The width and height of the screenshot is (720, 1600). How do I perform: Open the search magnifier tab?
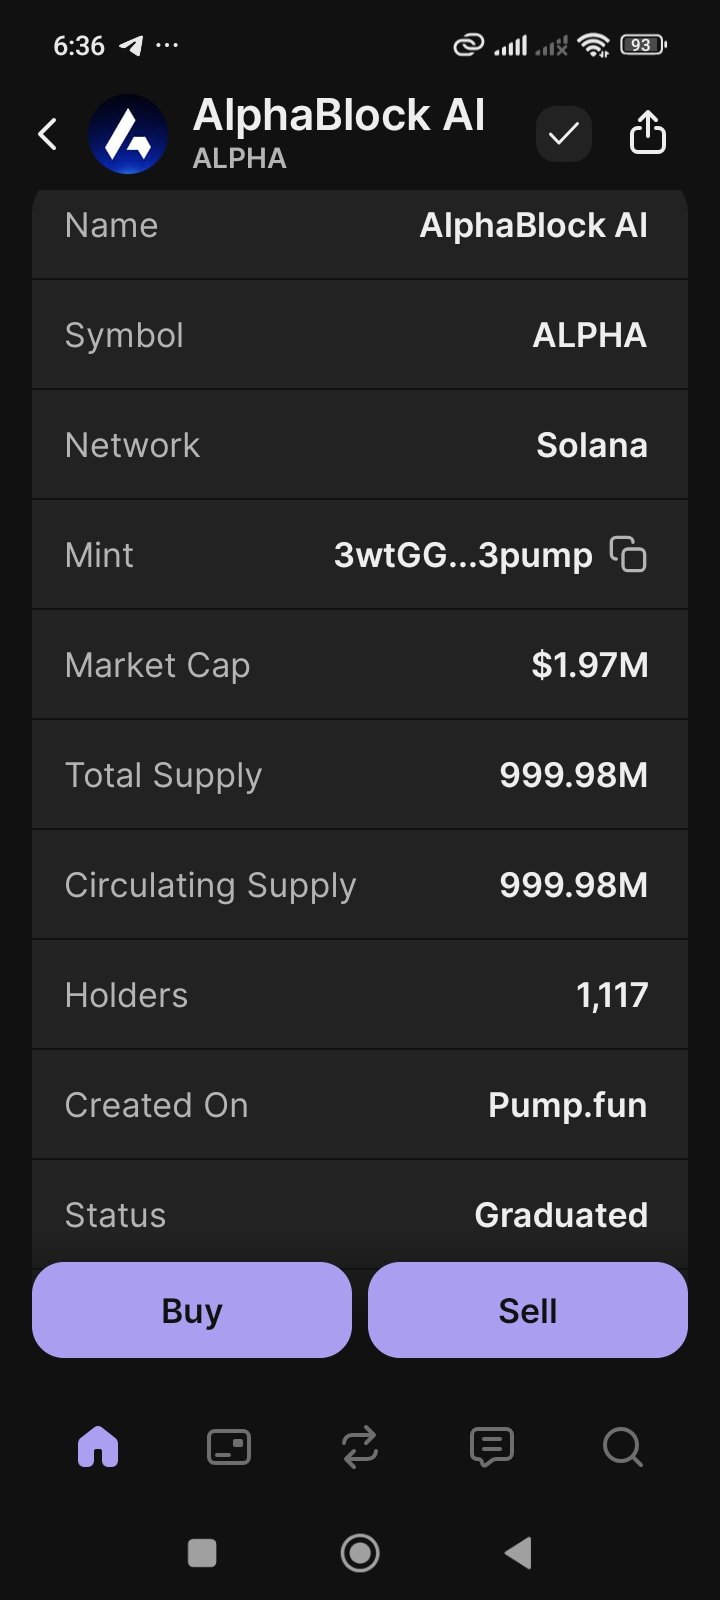(622, 1447)
